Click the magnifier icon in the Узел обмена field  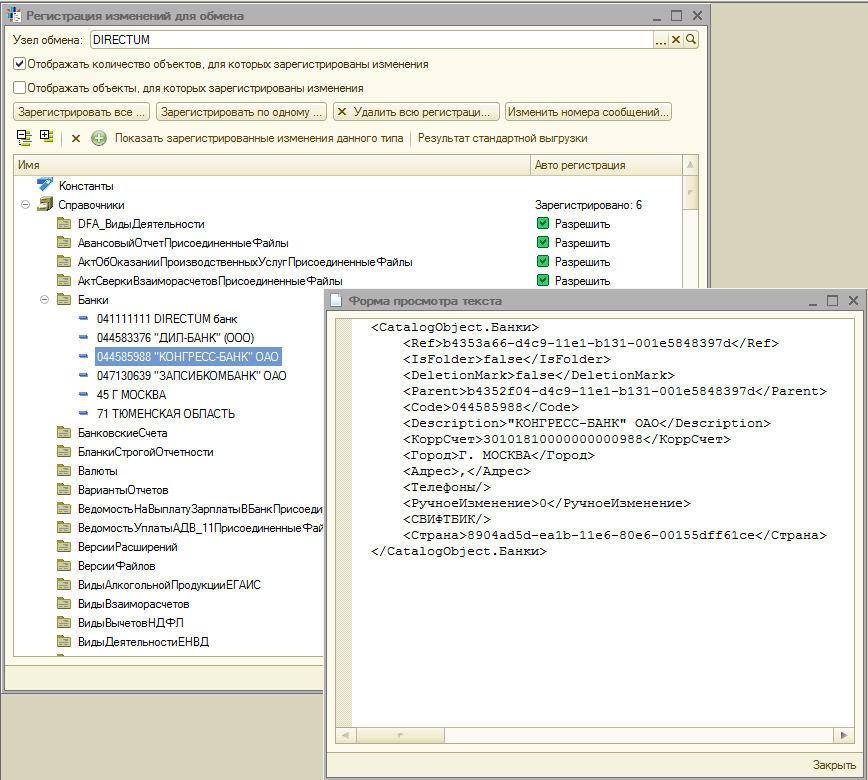pos(691,40)
